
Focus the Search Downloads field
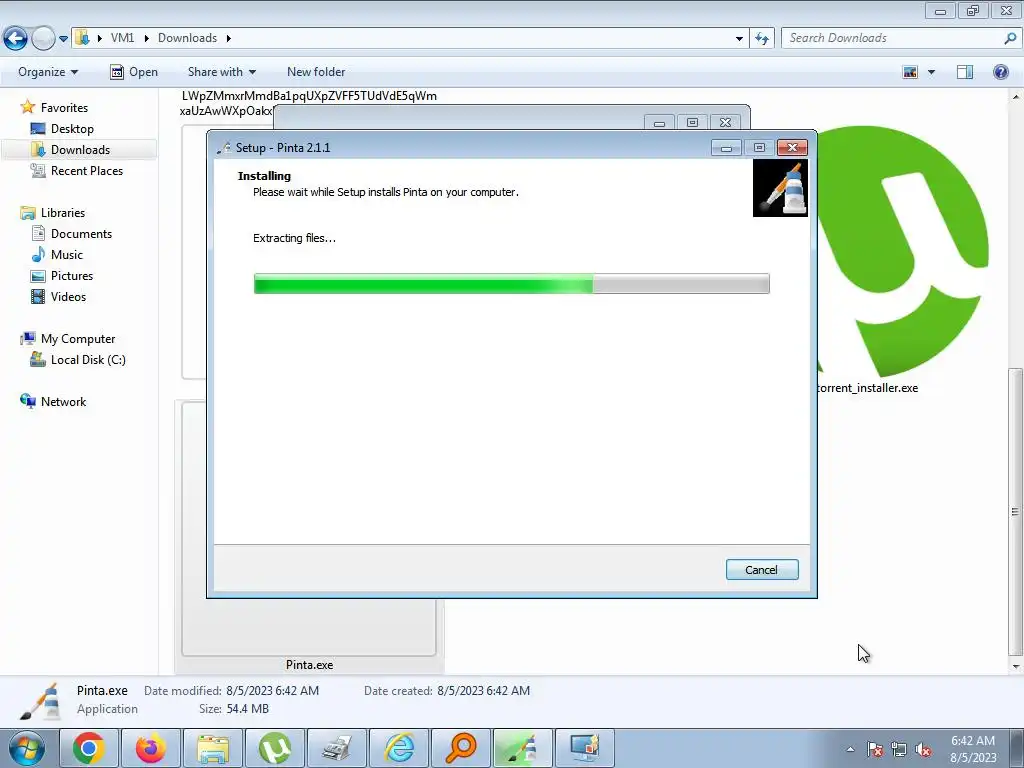893,38
